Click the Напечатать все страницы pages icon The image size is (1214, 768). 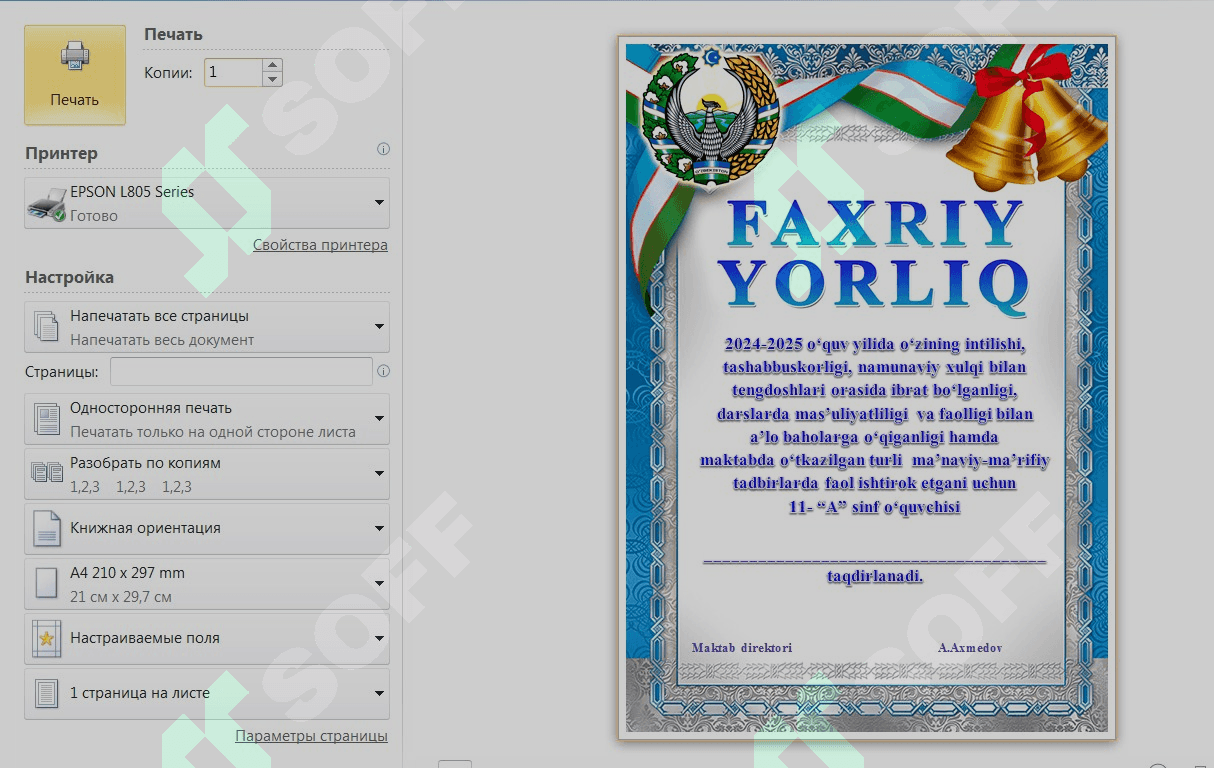(x=46, y=327)
